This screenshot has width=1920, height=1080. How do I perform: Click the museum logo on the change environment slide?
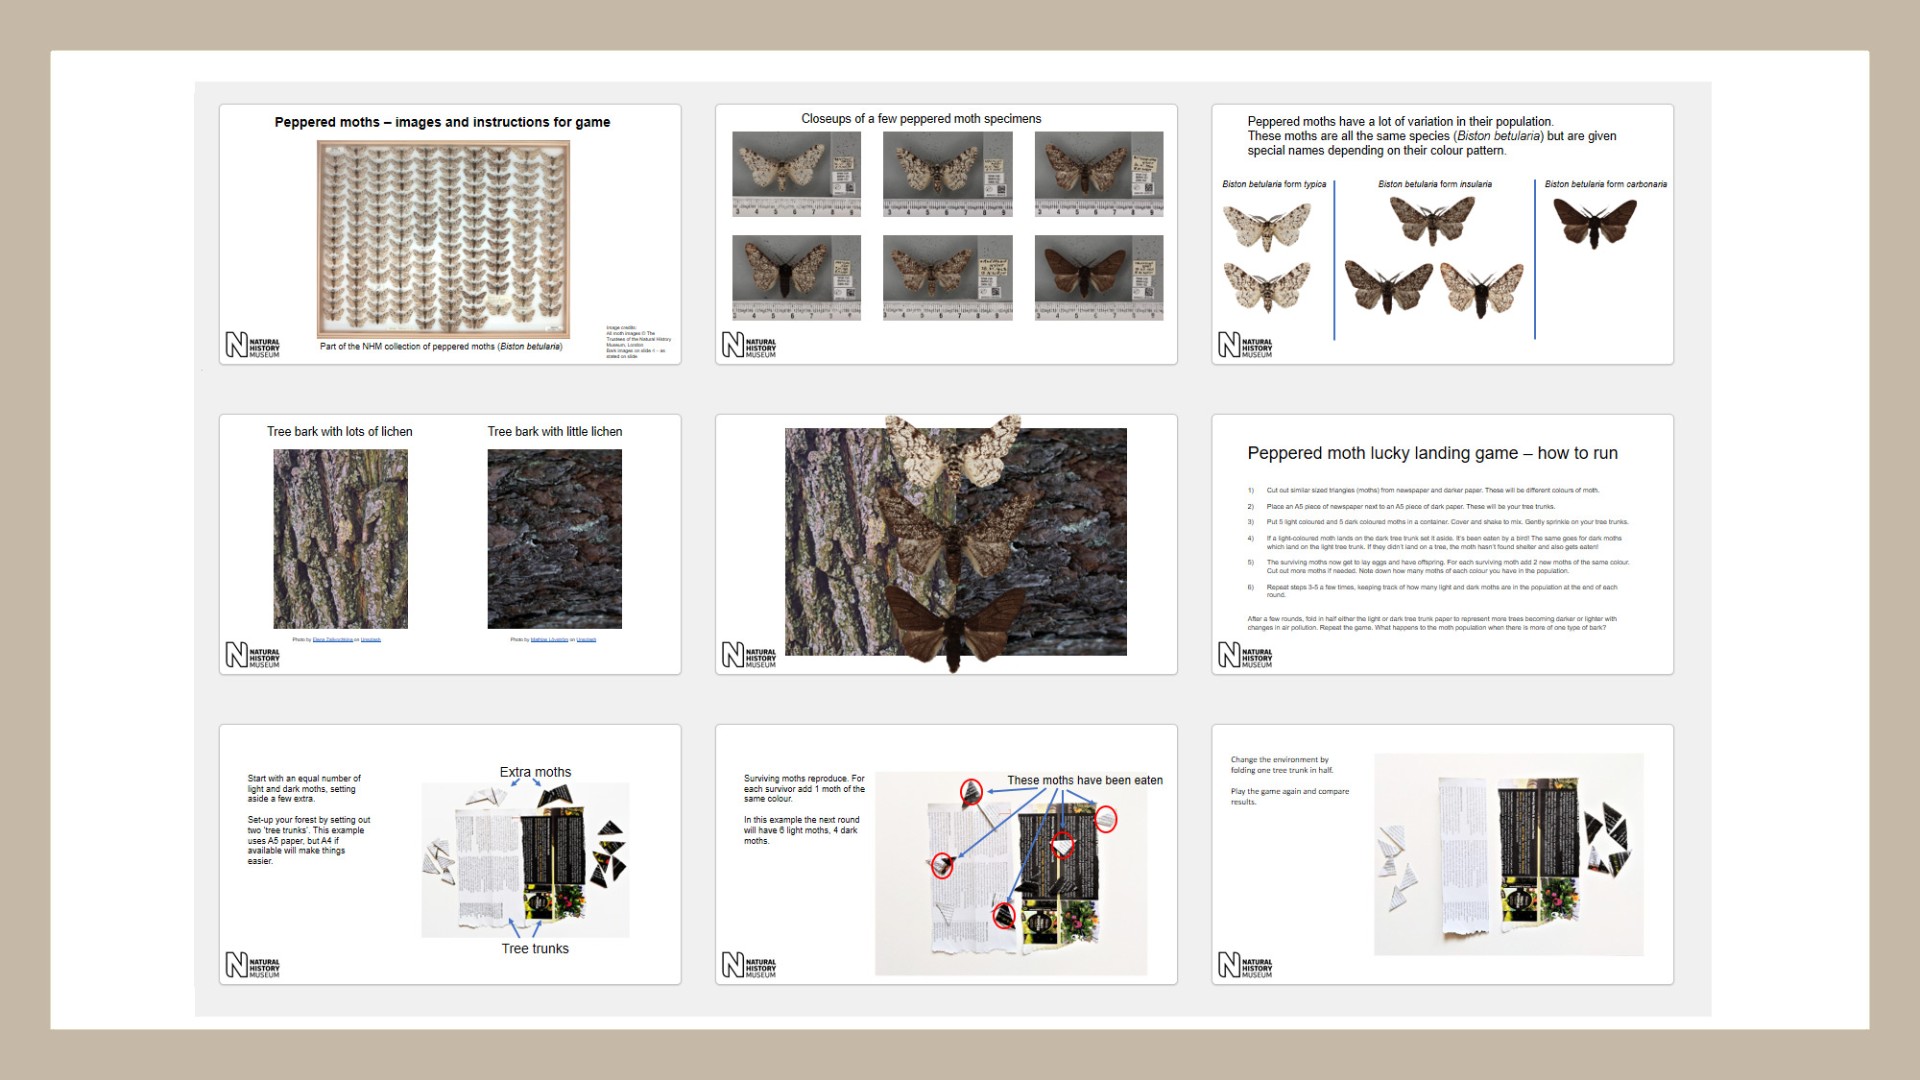[x=1245, y=966]
